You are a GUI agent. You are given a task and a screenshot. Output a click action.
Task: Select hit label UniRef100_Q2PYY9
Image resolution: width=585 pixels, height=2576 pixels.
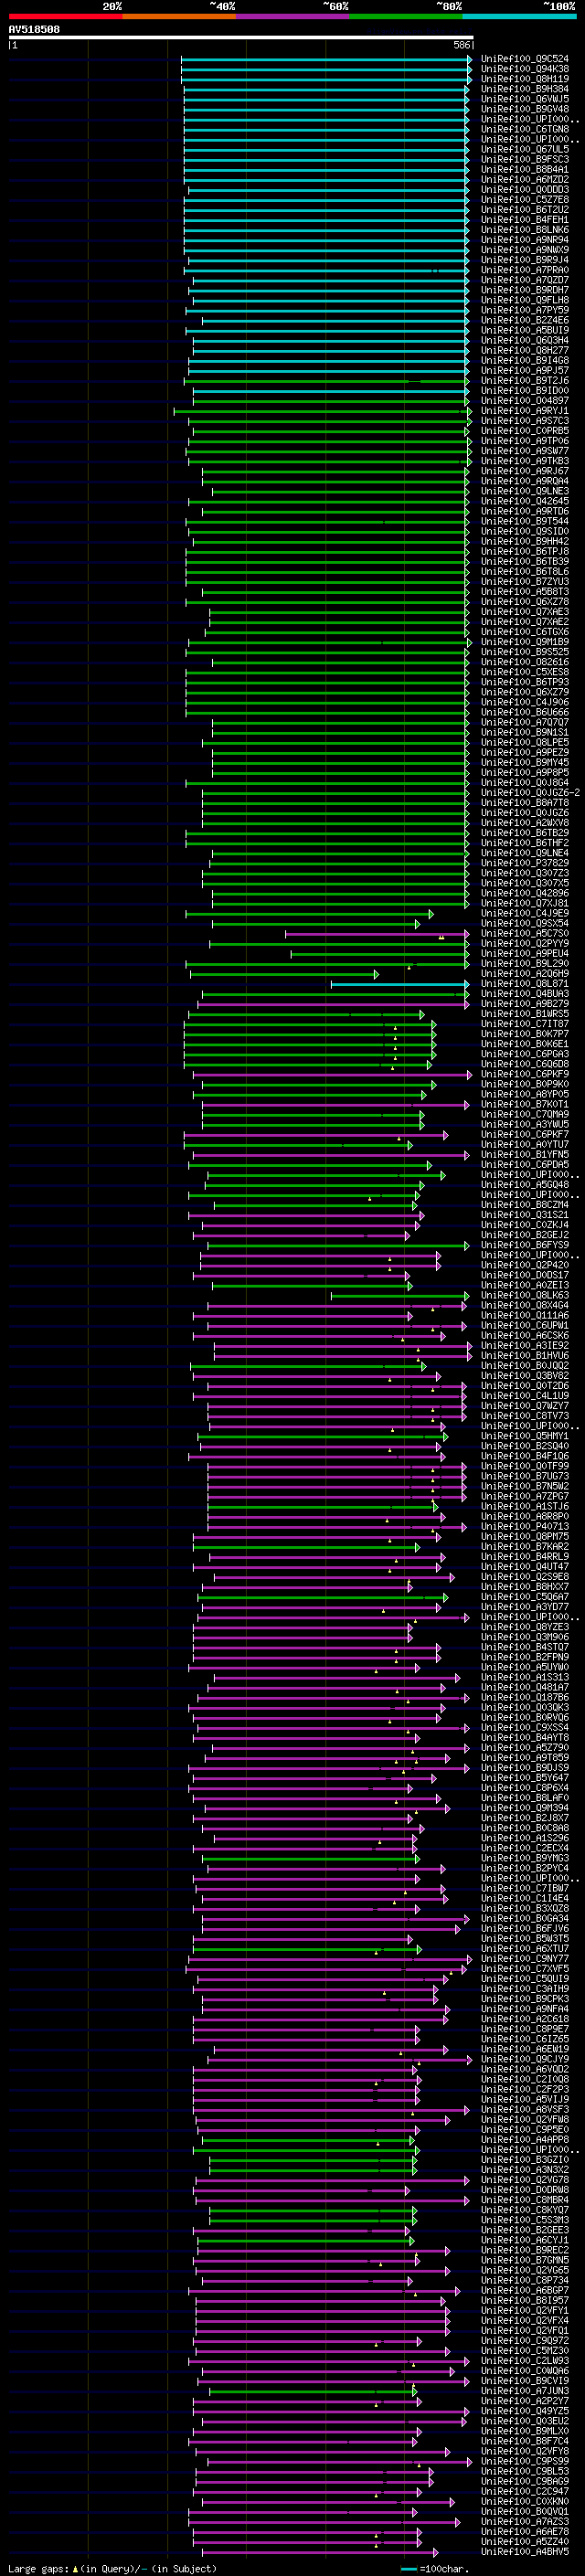[x=525, y=943]
